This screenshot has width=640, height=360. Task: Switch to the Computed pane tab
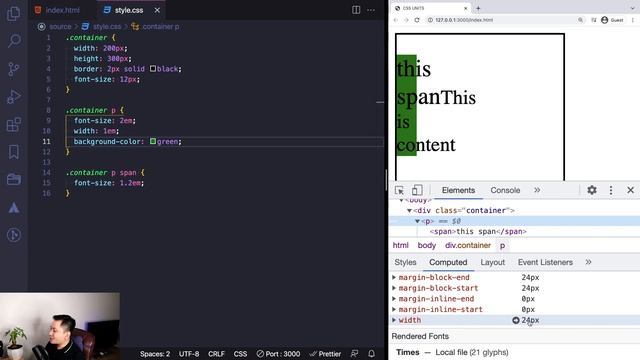point(448,262)
